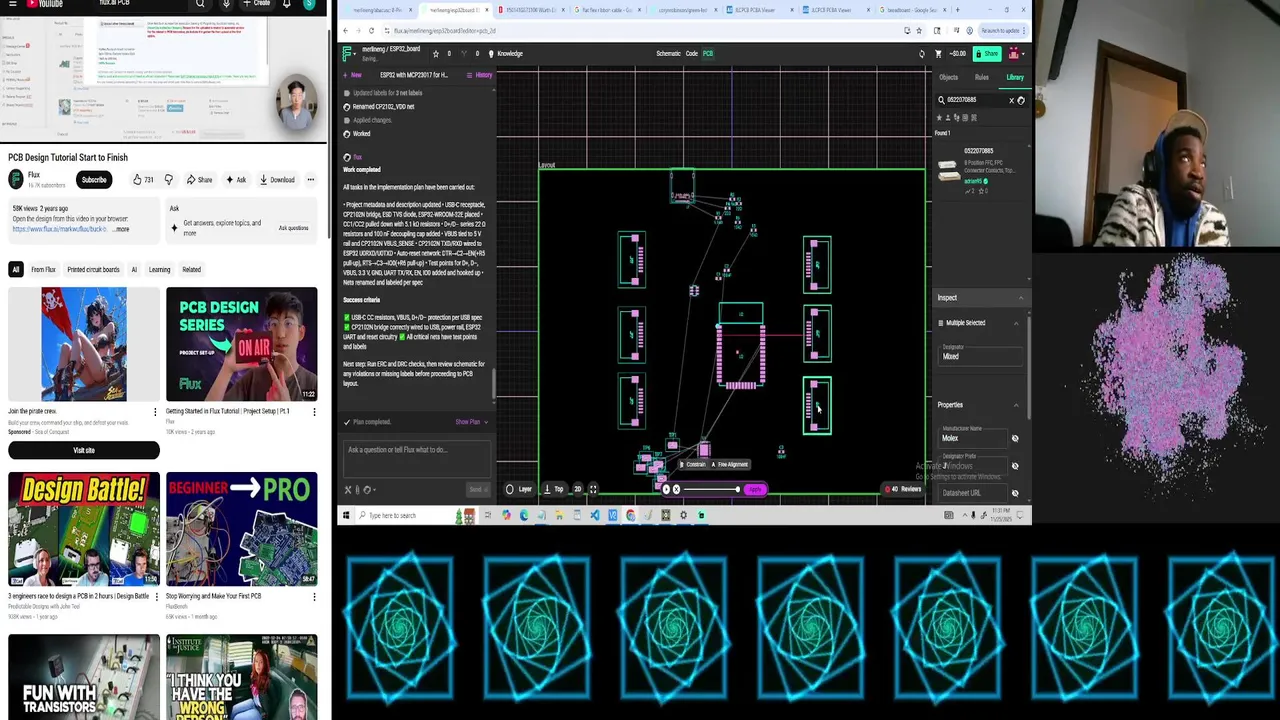Dislike the YouTube video
This screenshot has height=720, width=1280.
pyautogui.click(x=168, y=180)
